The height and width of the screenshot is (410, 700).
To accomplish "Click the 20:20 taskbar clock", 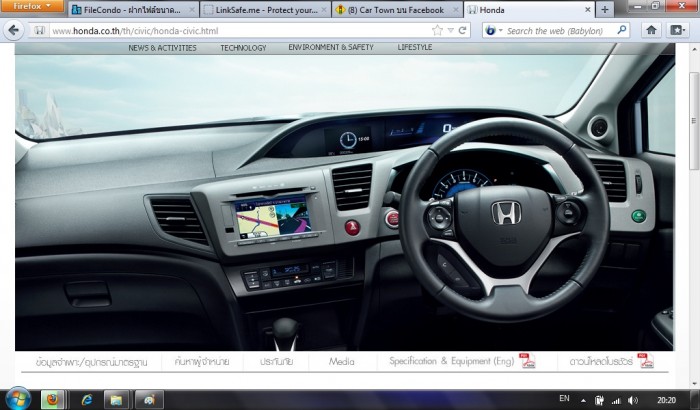I will [x=666, y=400].
